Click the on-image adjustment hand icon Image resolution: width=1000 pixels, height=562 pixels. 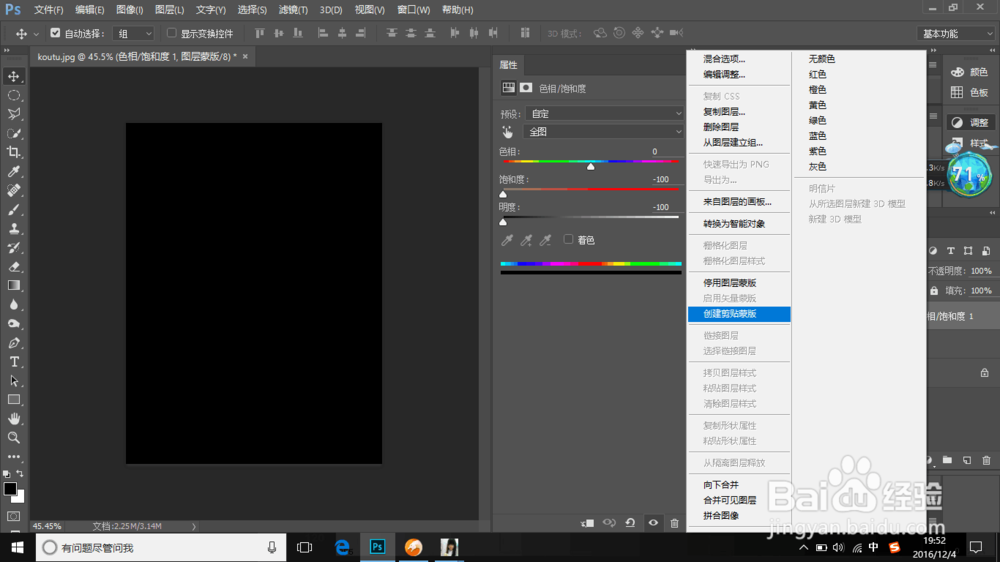507,132
